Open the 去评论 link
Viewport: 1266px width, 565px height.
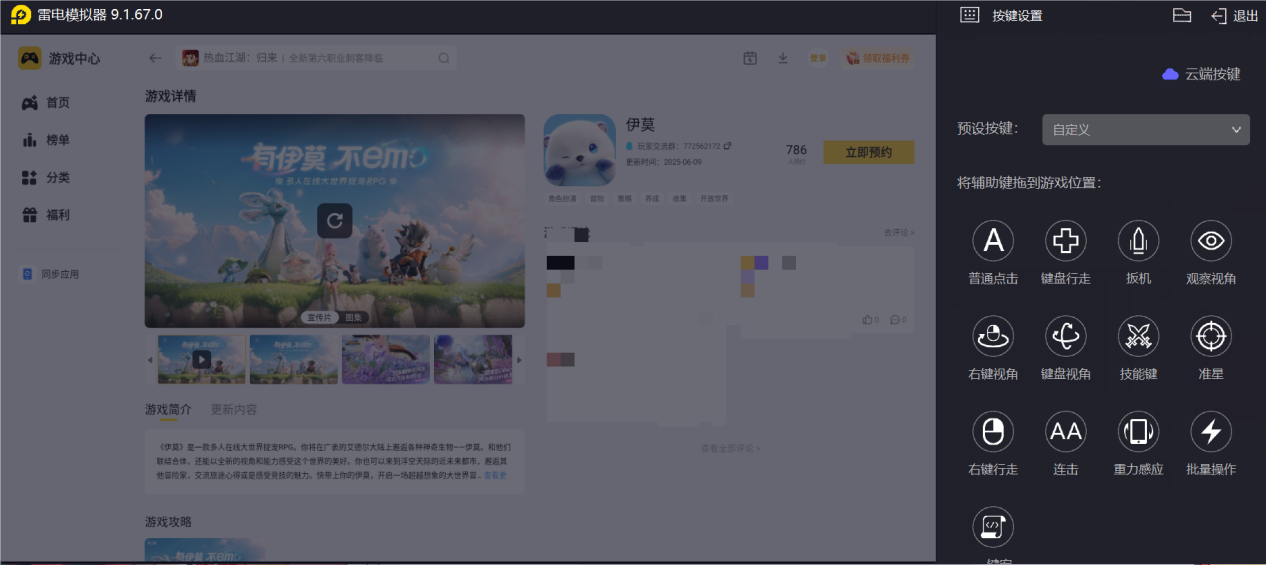898,233
